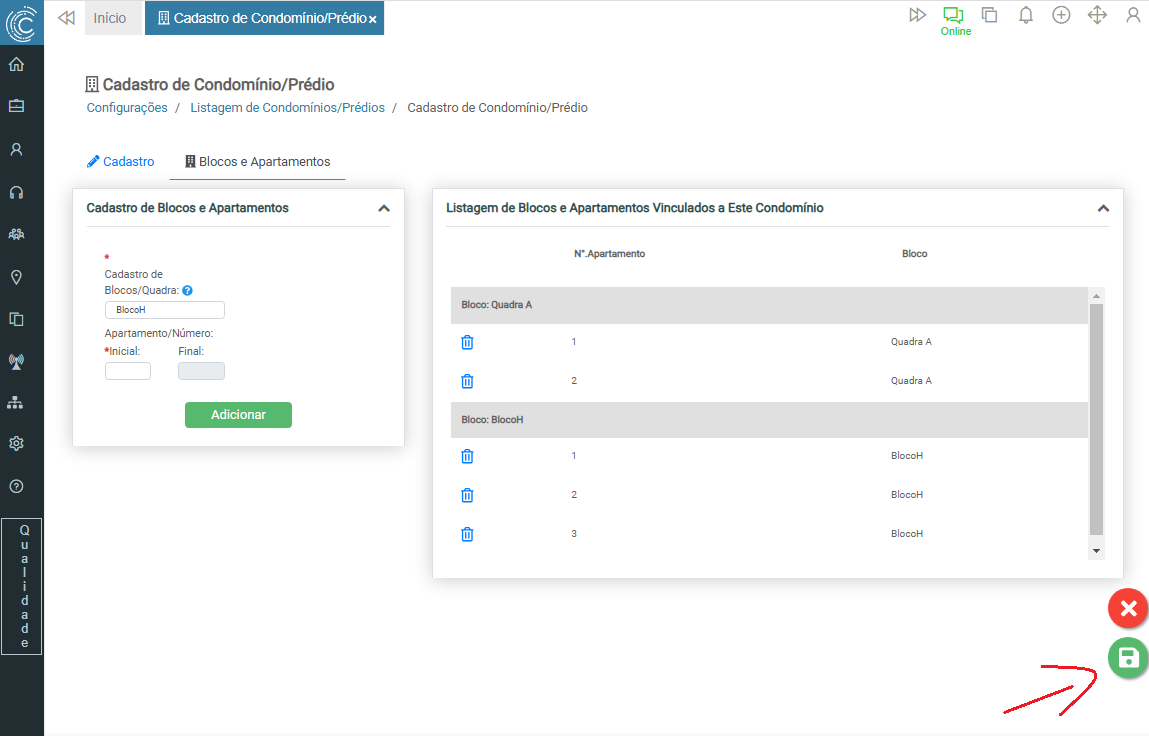Open Listagem de Condomínios/Prédios breadcrumb link

click(x=287, y=108)
